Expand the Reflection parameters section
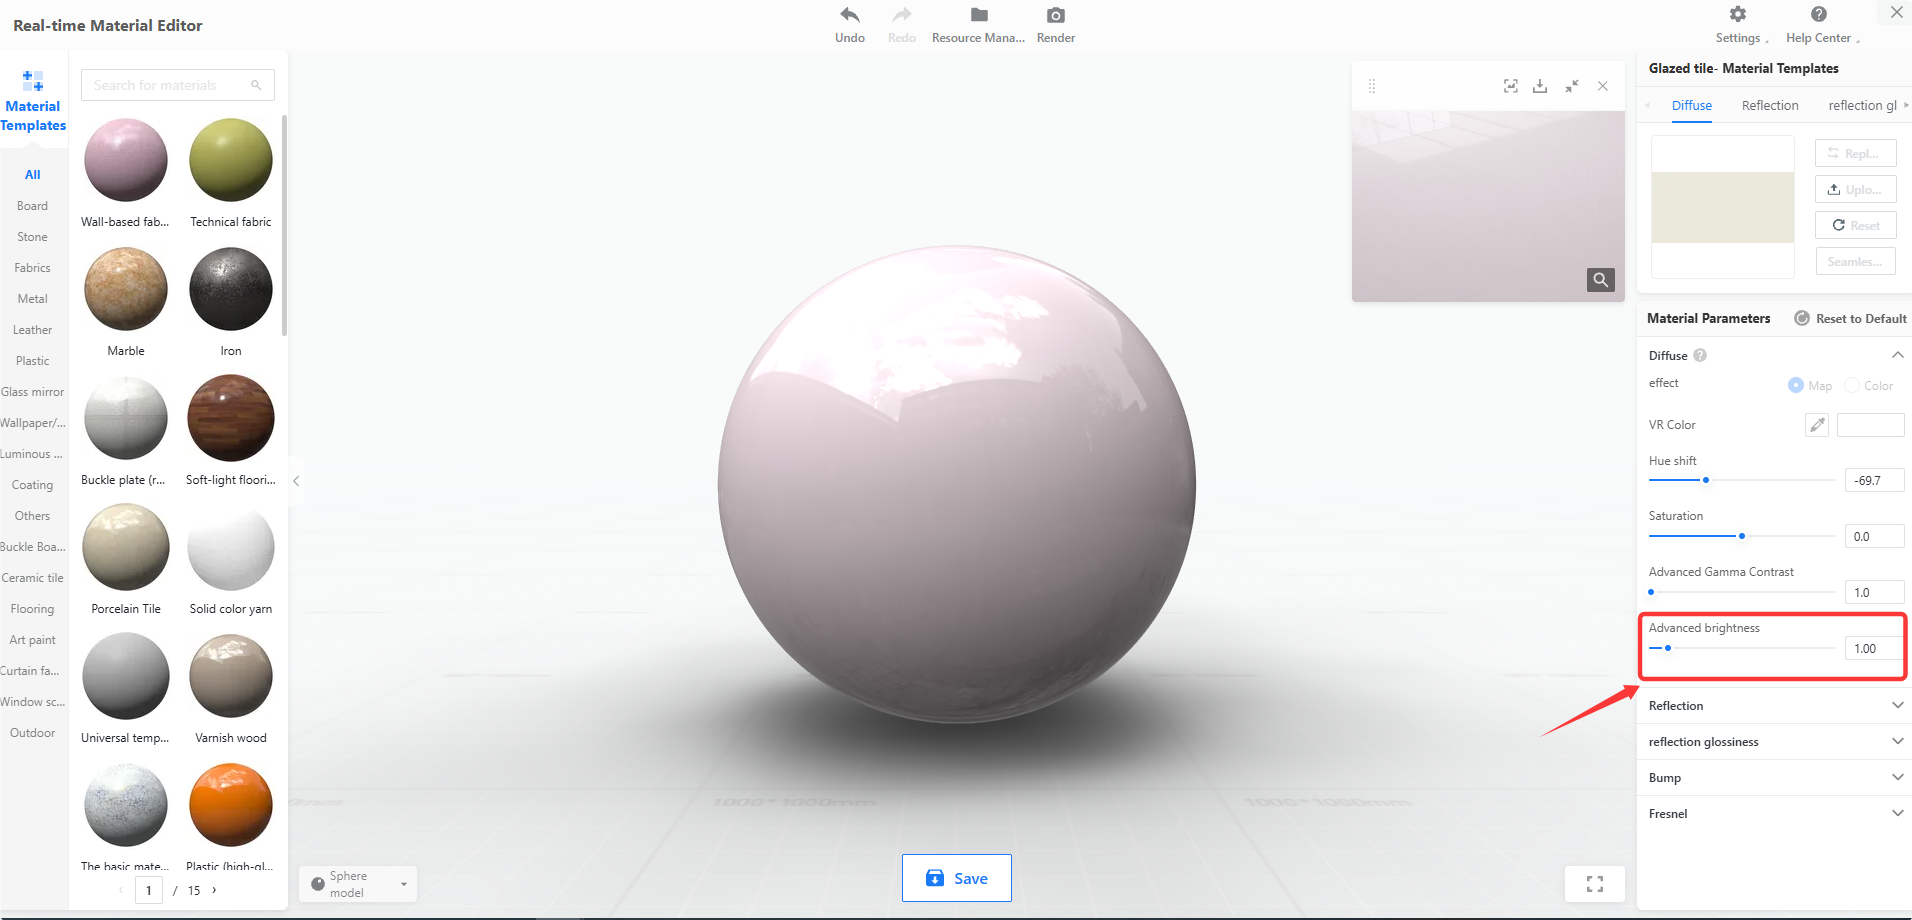This screenshot has height=920, width=1912. pyautogui.click(x=1774, y=706)
